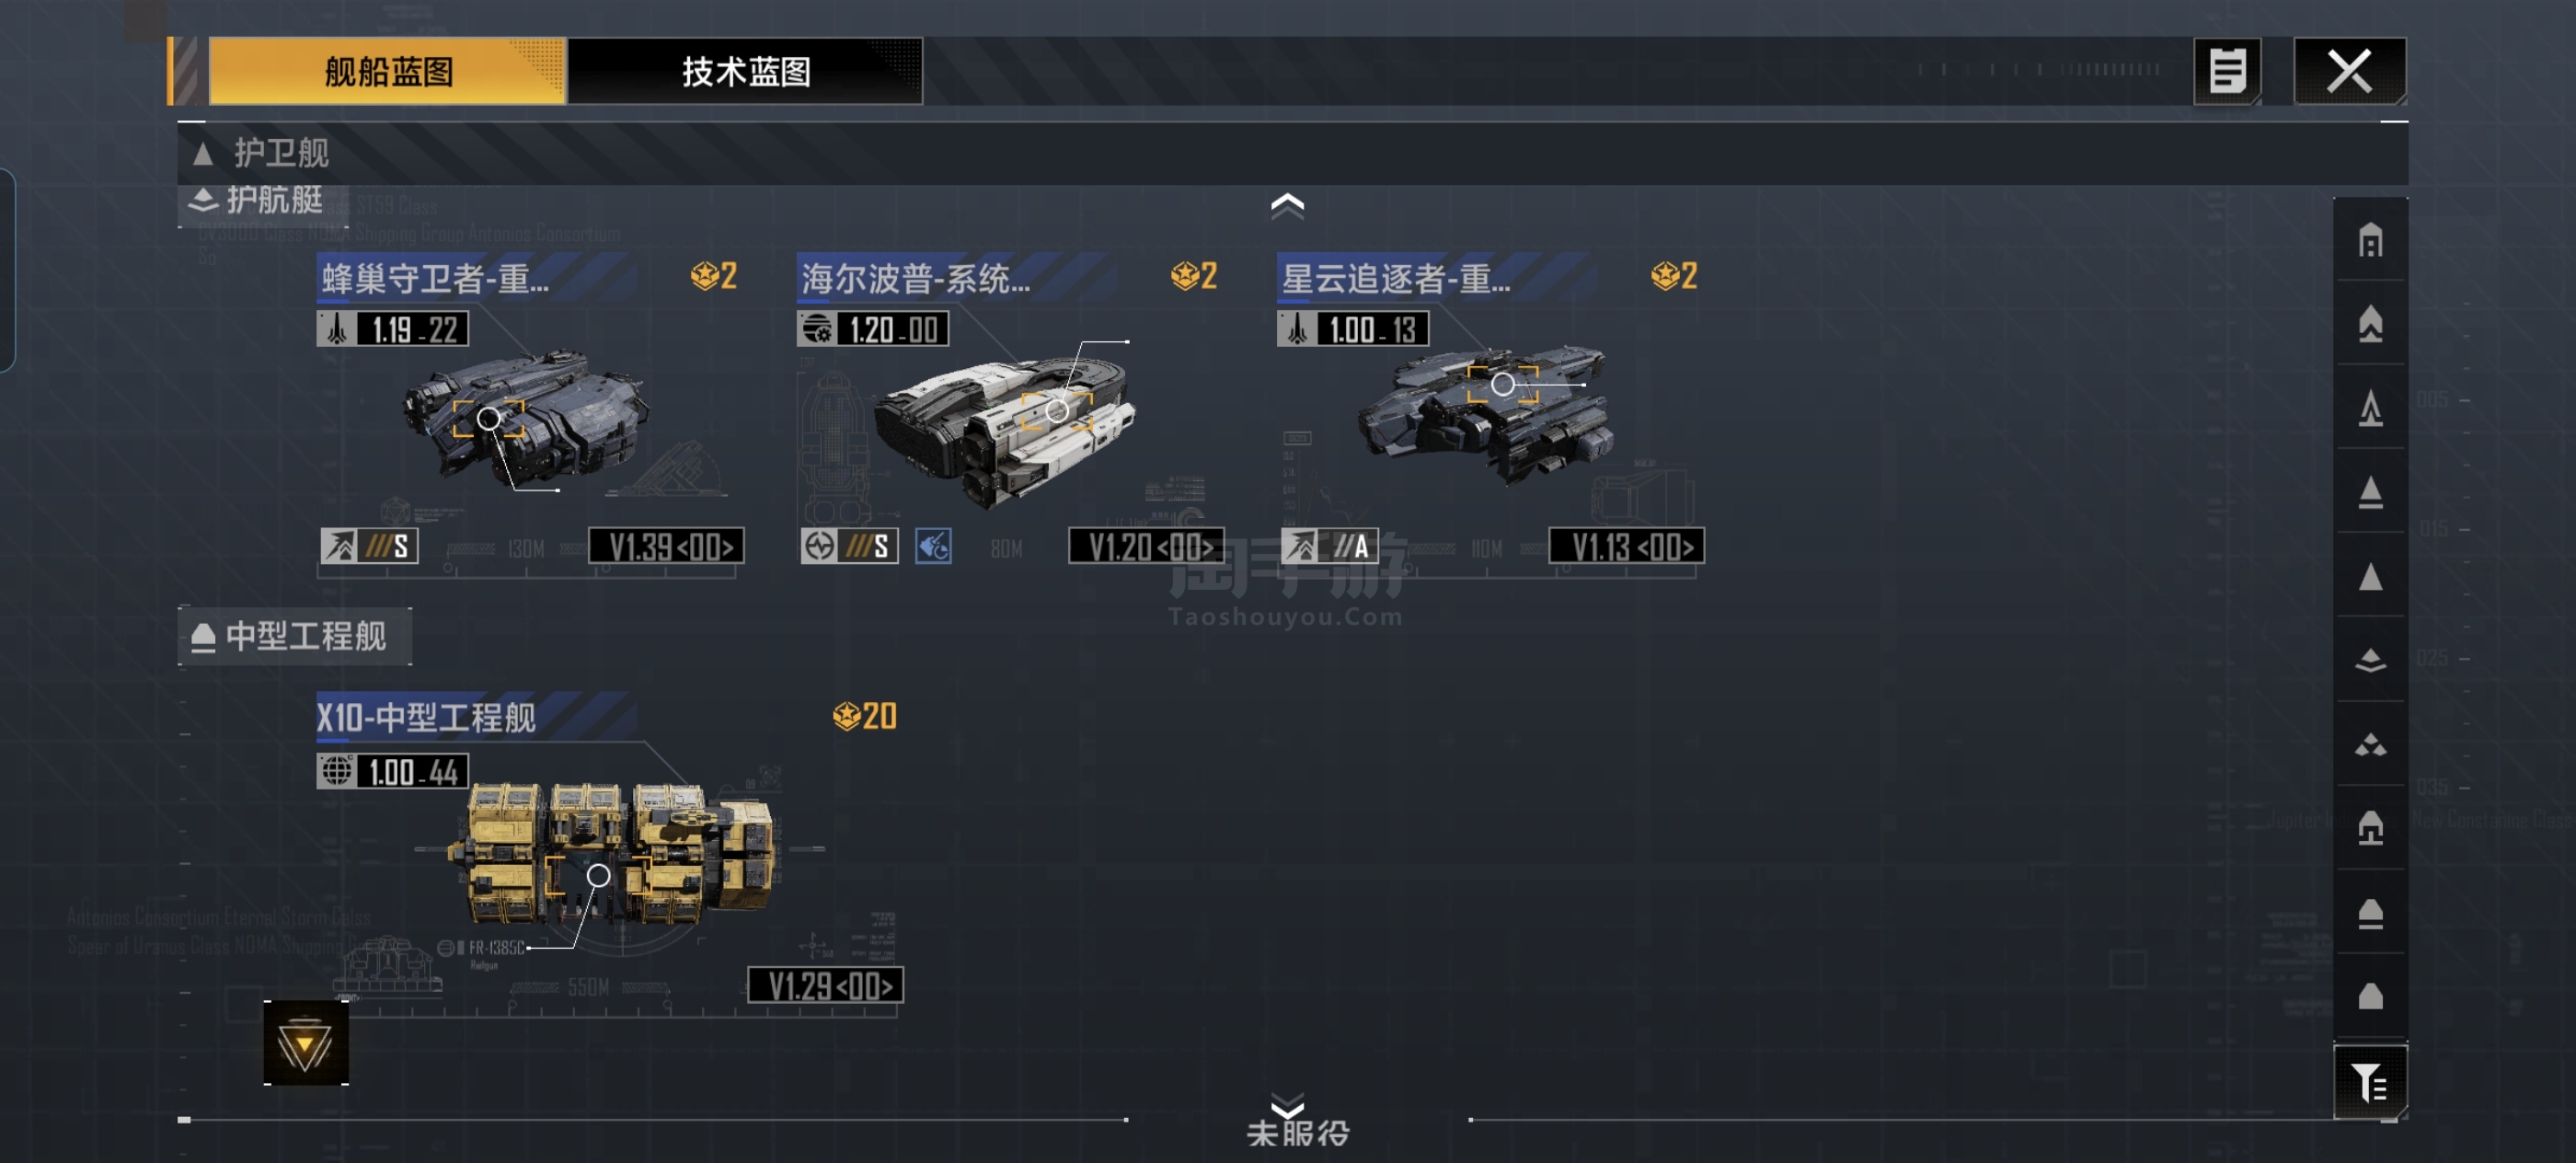Collapse the 中型工程舰 group header

294,636
